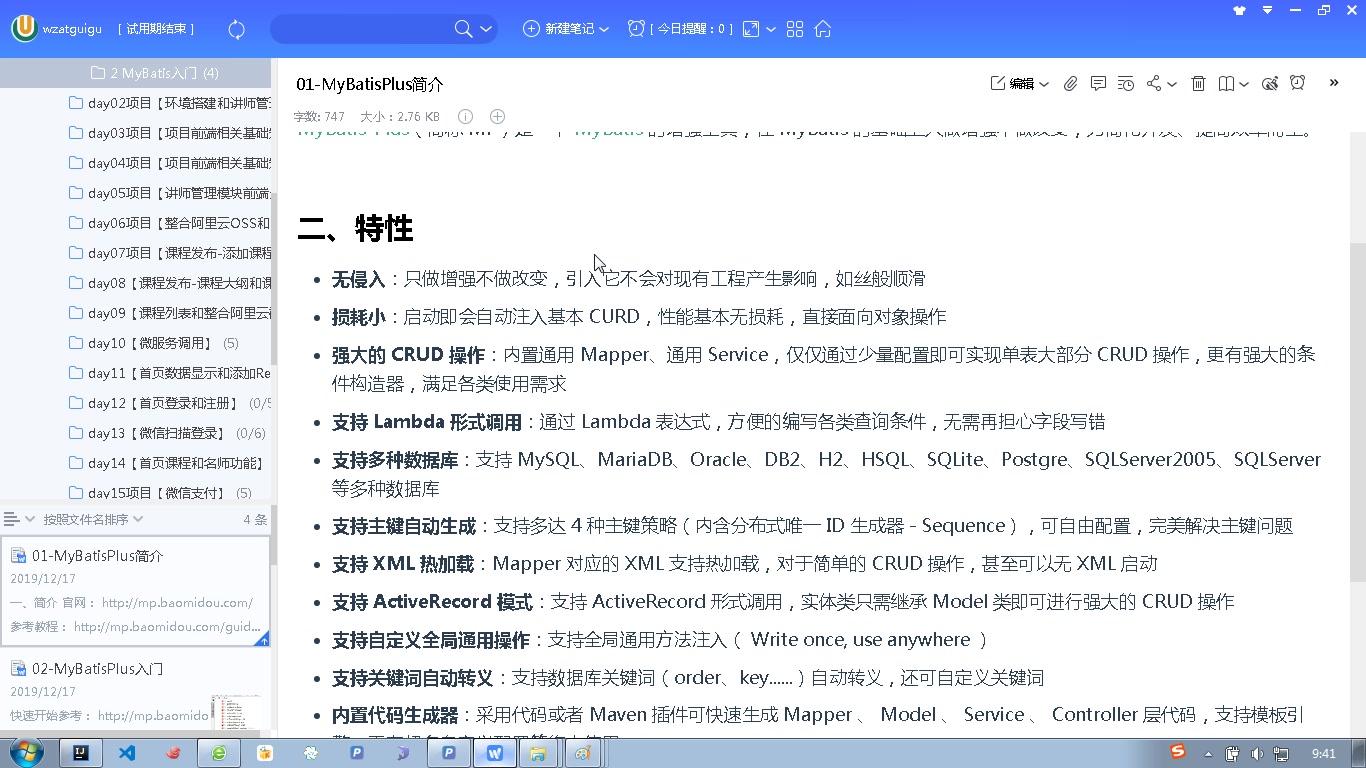Image resolution: width=1366 pixels, height=768 pixels.
Task: Select folder 2 MyBatis入门 (4)
Action: [135, 73]
